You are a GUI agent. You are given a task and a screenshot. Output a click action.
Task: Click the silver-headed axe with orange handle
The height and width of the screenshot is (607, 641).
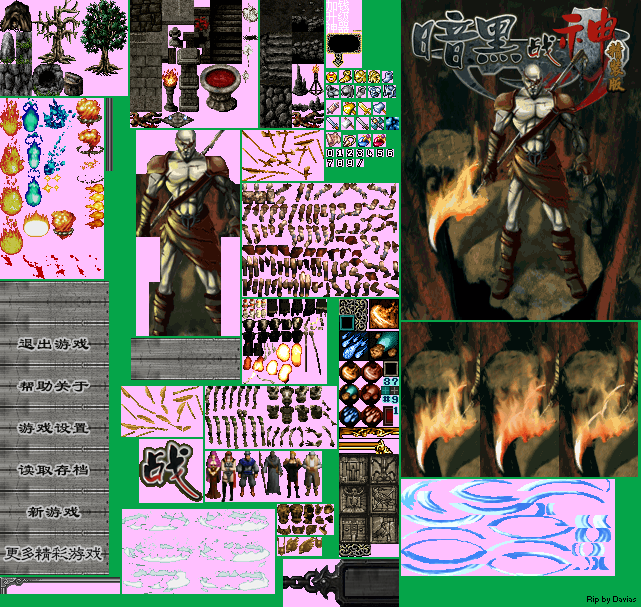tap(379, 108)
